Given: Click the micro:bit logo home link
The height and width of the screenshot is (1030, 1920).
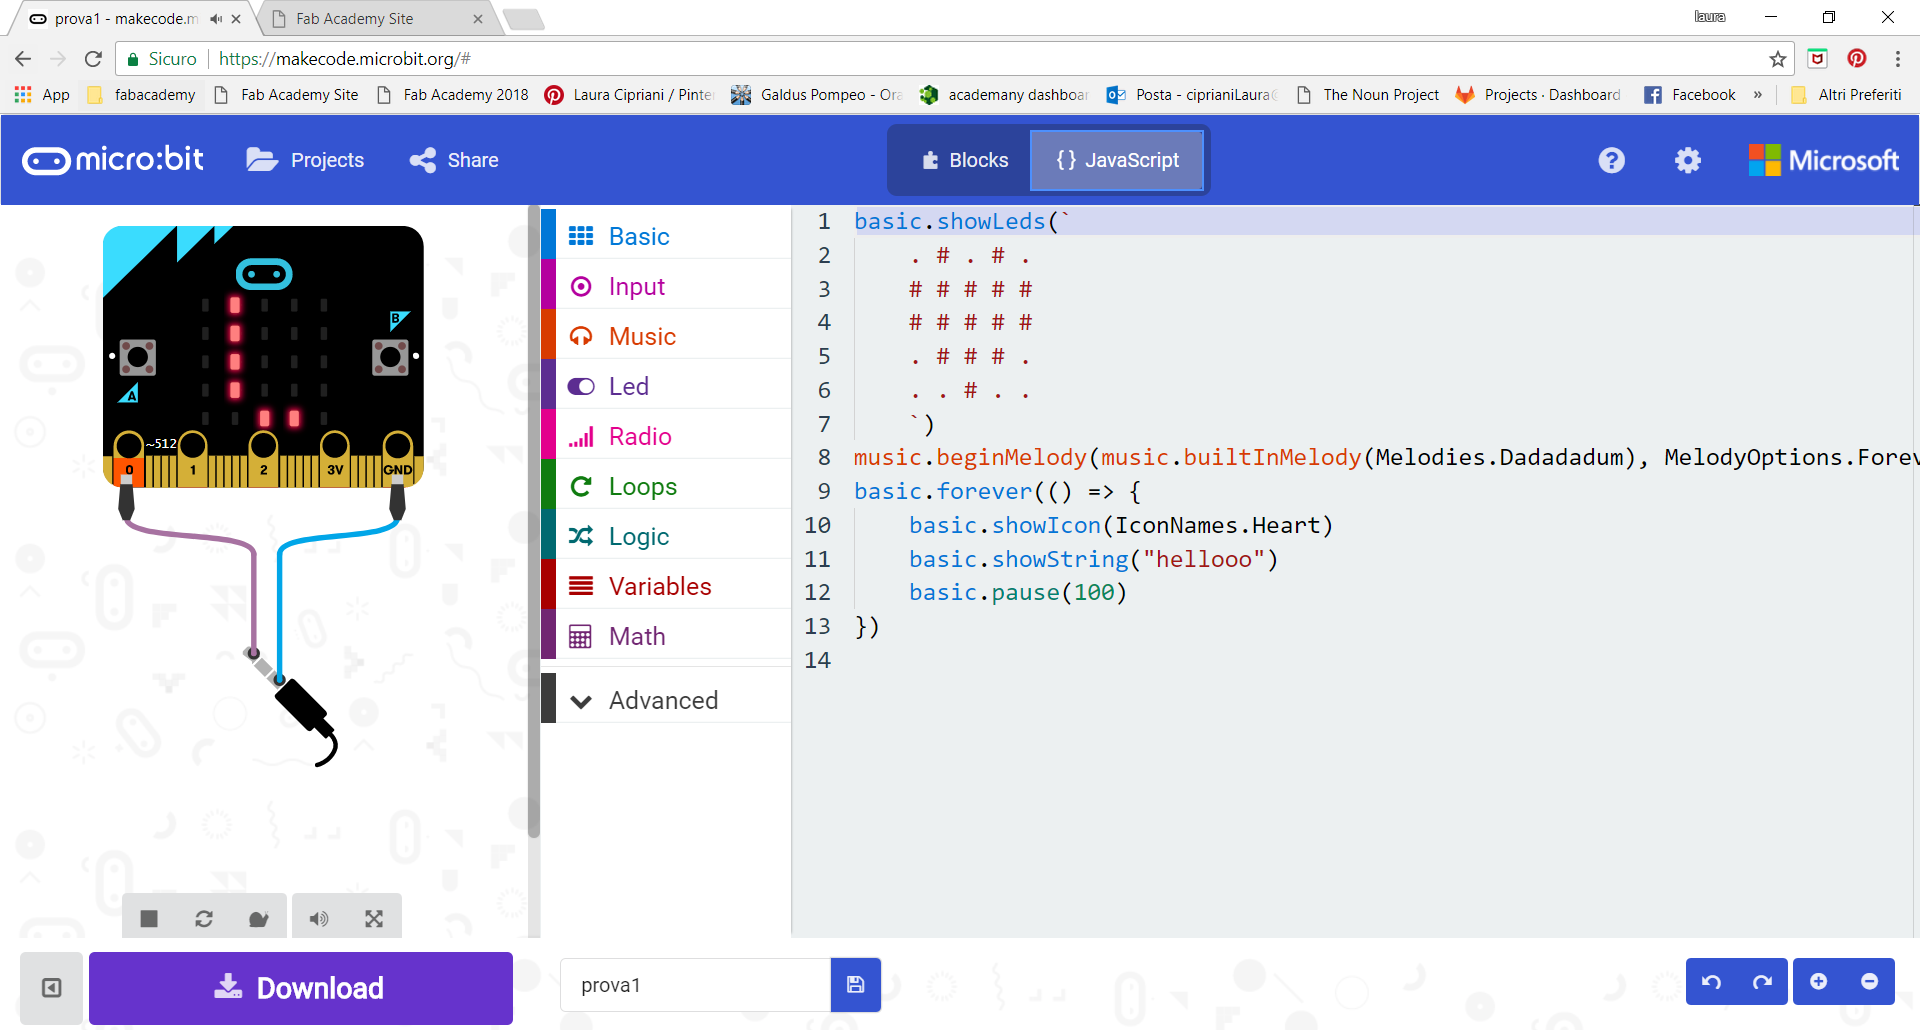Looking at the screenshot, I should coord(113,160).
